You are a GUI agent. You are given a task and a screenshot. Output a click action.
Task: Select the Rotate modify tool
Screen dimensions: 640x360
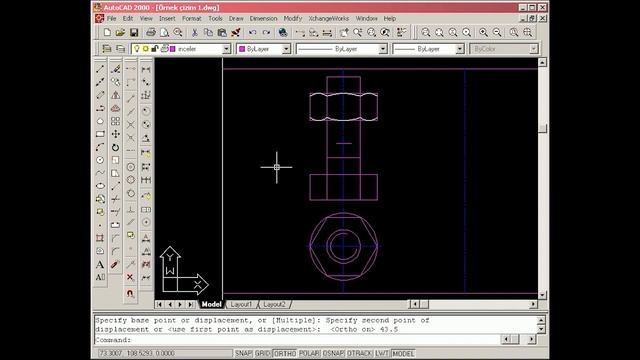[x=116, y=147]
